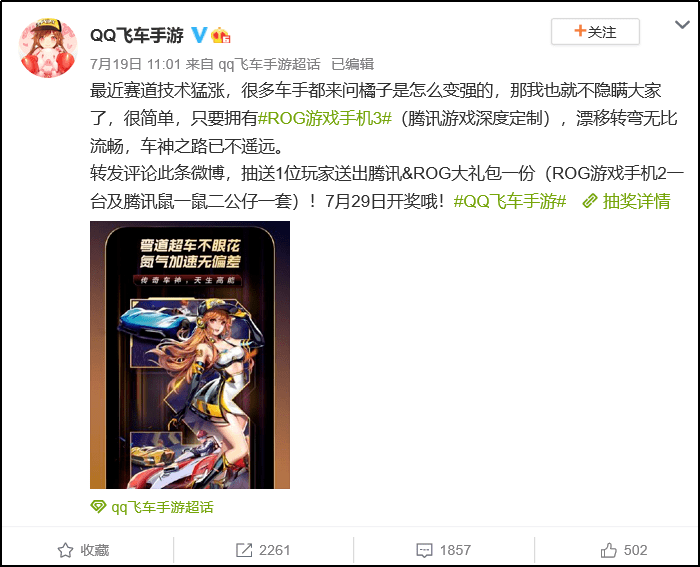Screen dimensions: 700x567
Task: Click the blue V verification badge
Action: point(199,35)
